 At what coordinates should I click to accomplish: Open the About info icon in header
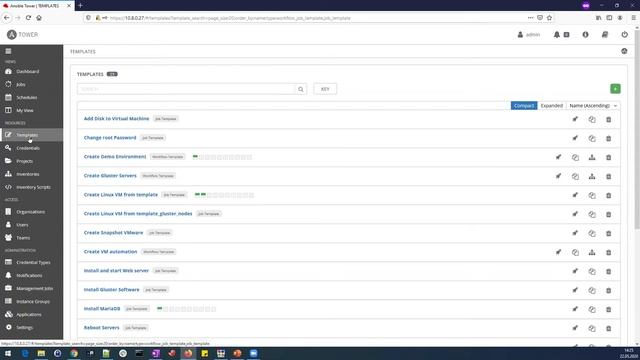pos(585,35)
